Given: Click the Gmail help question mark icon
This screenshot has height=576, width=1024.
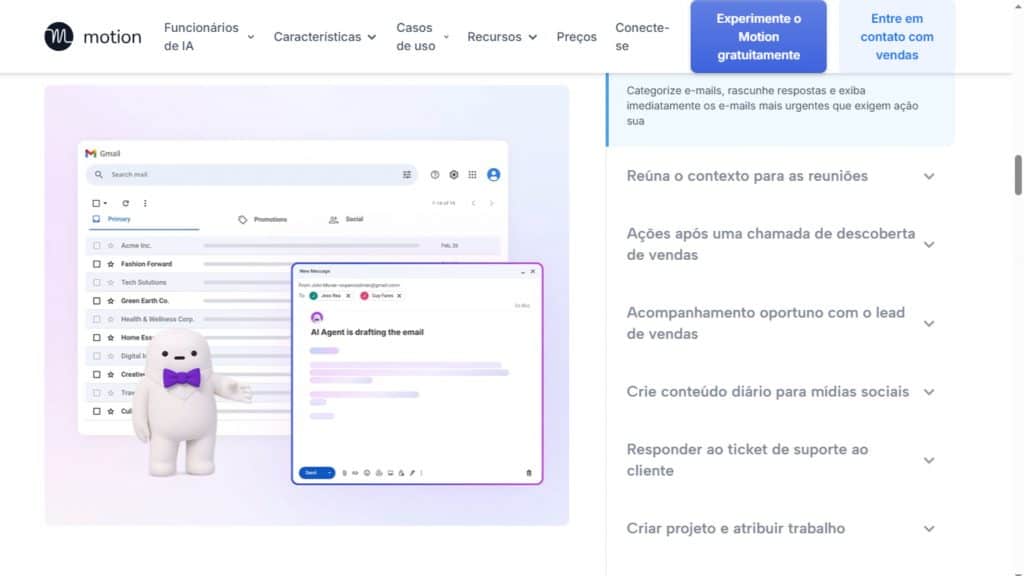Looking at the screenshot, I should (x=435, y=174).
